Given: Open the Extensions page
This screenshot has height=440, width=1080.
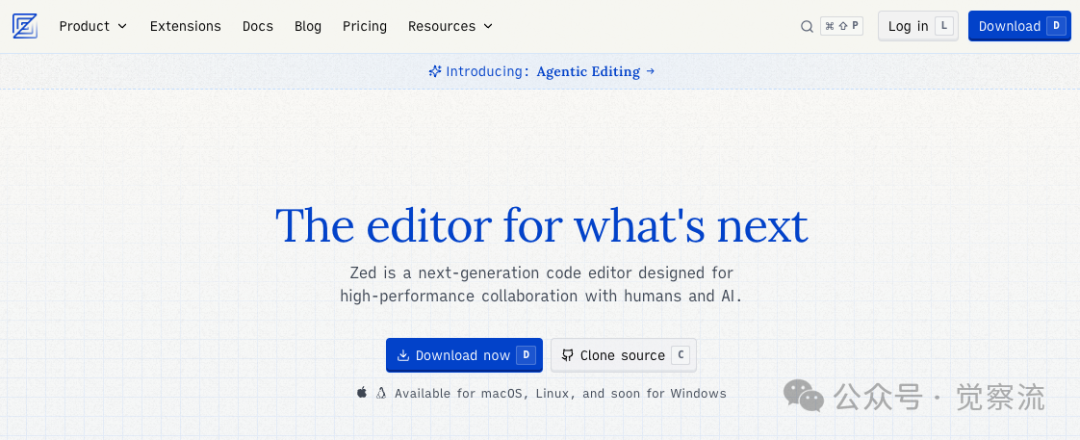Looking at the screenshot, I should [185, 26].
